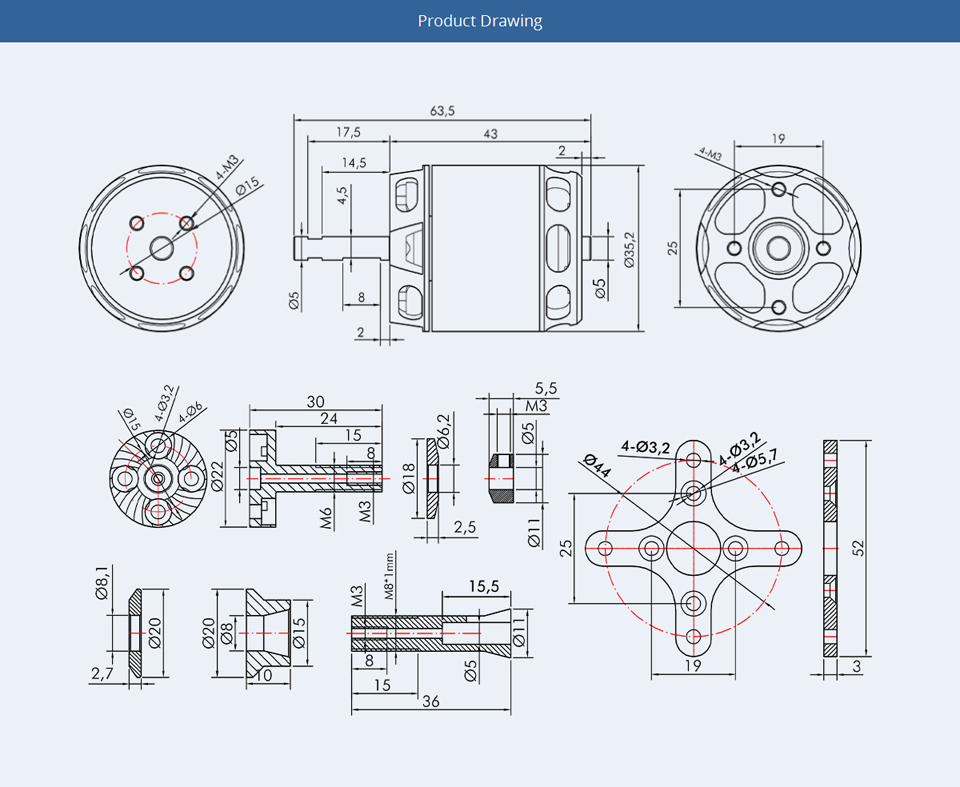The height and width of the screenshot is (787, 960).
Task: Click the 24 dimension label
Action: (329, 418)
